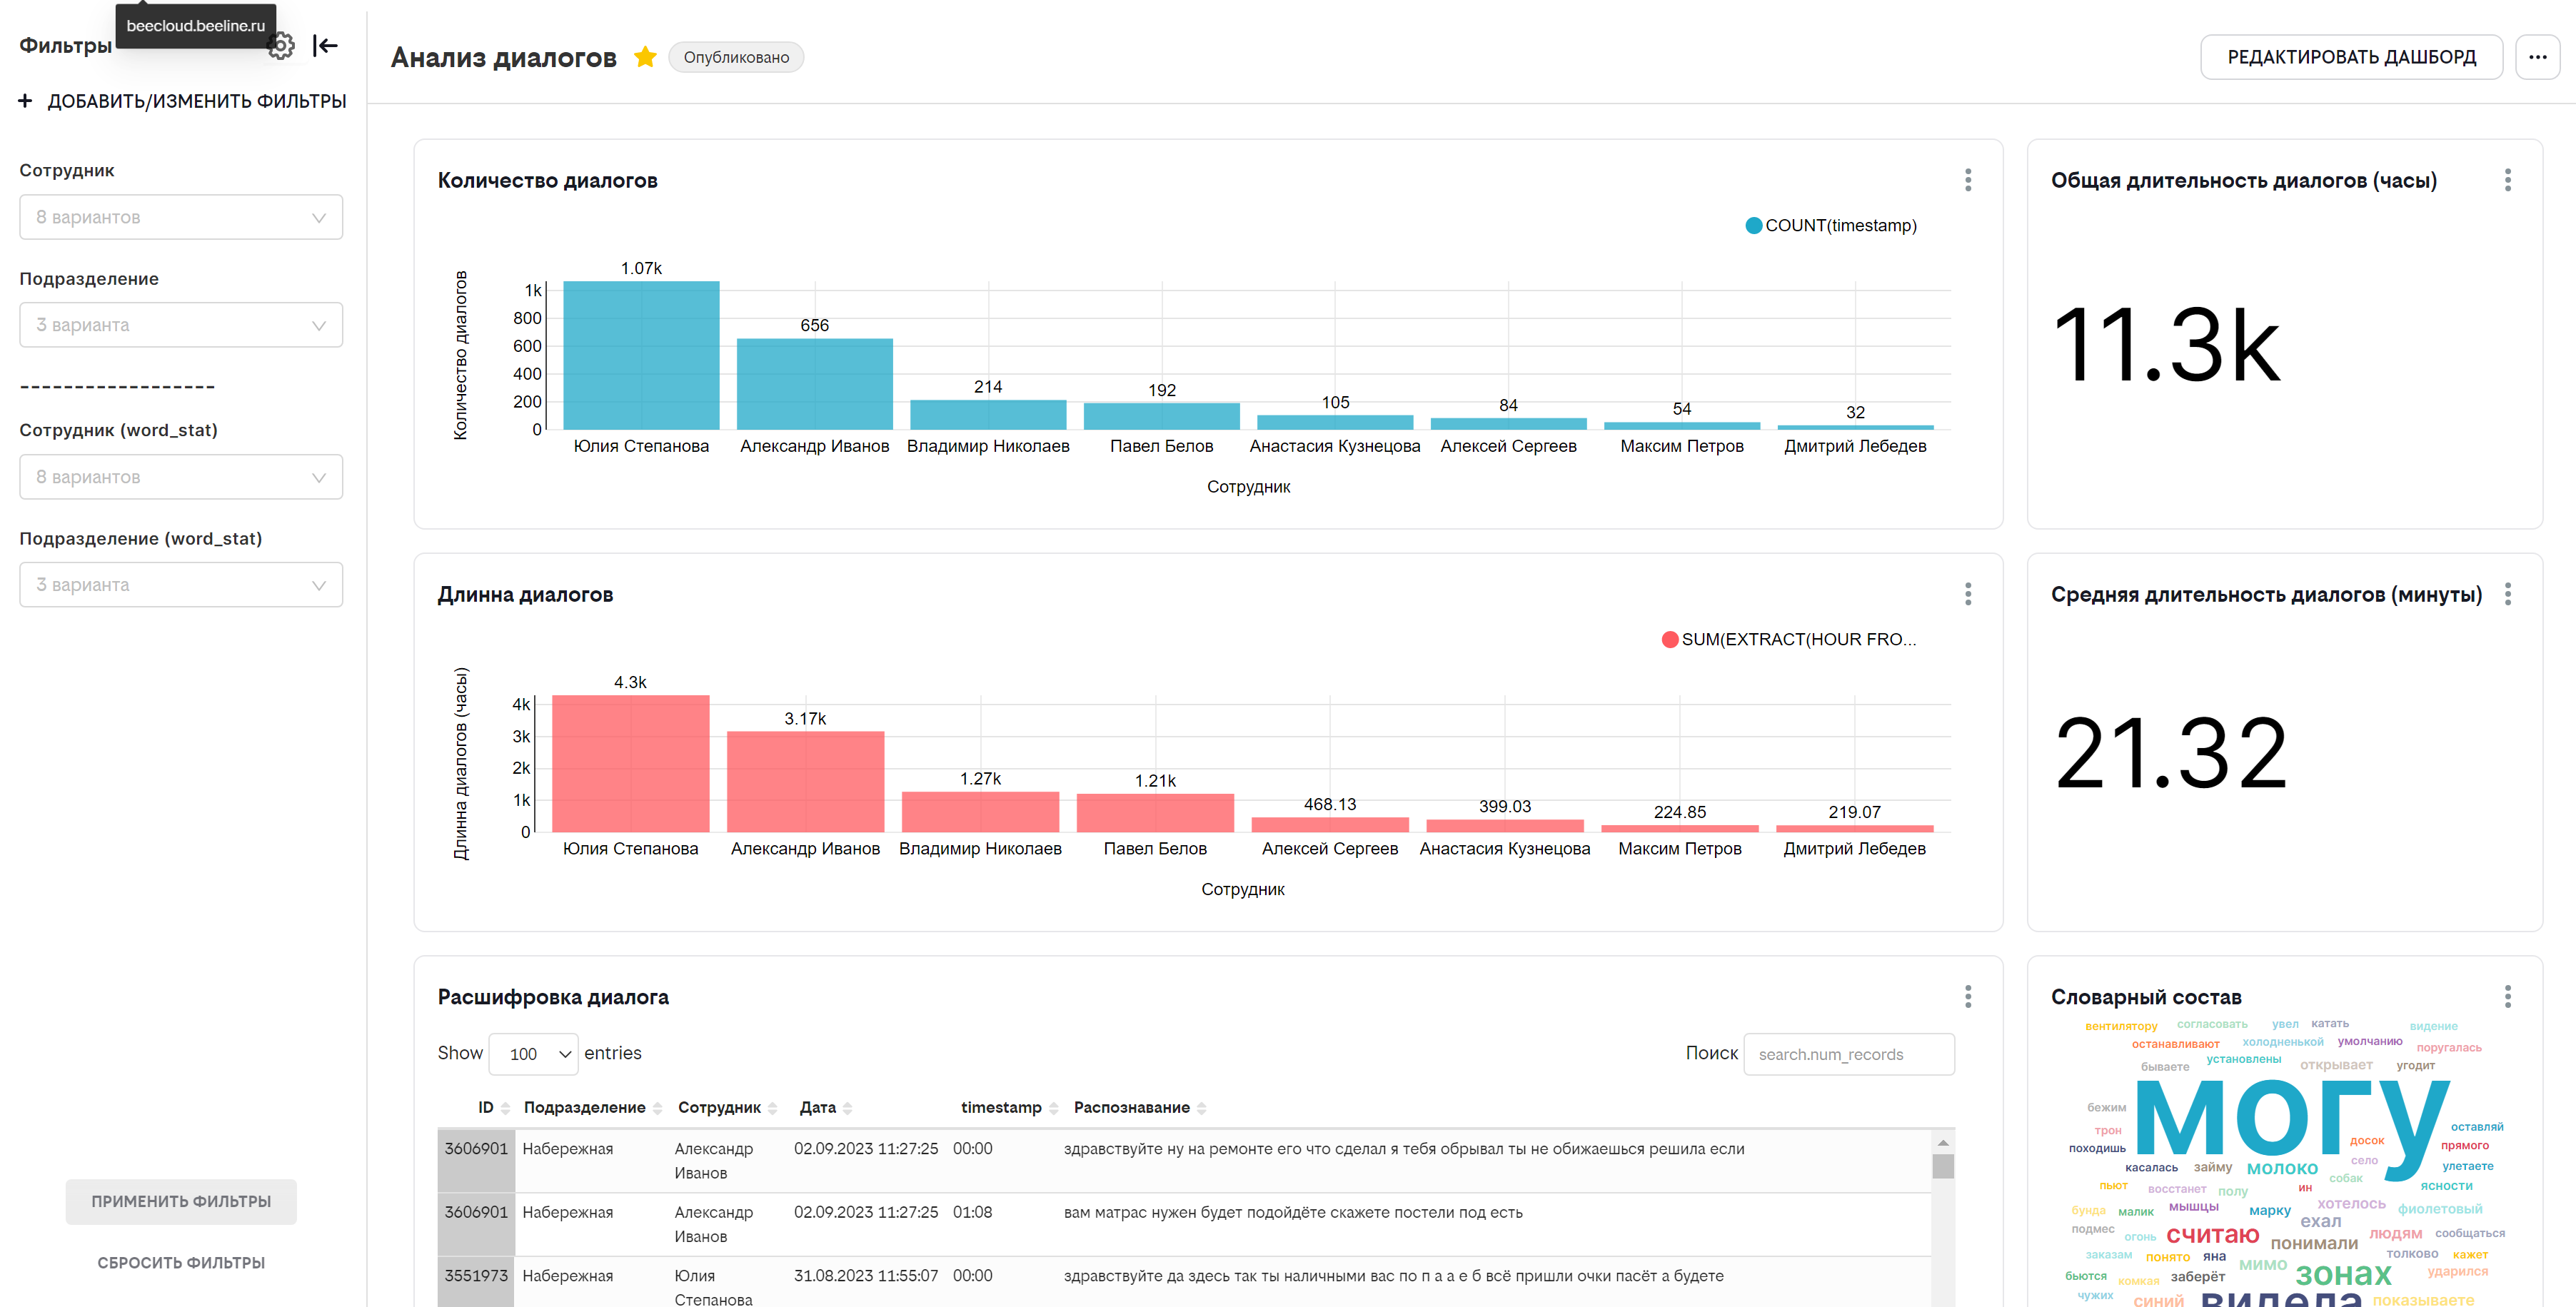
Task: Sort table by Подразделение column
Action: [x=593, y=1107]
